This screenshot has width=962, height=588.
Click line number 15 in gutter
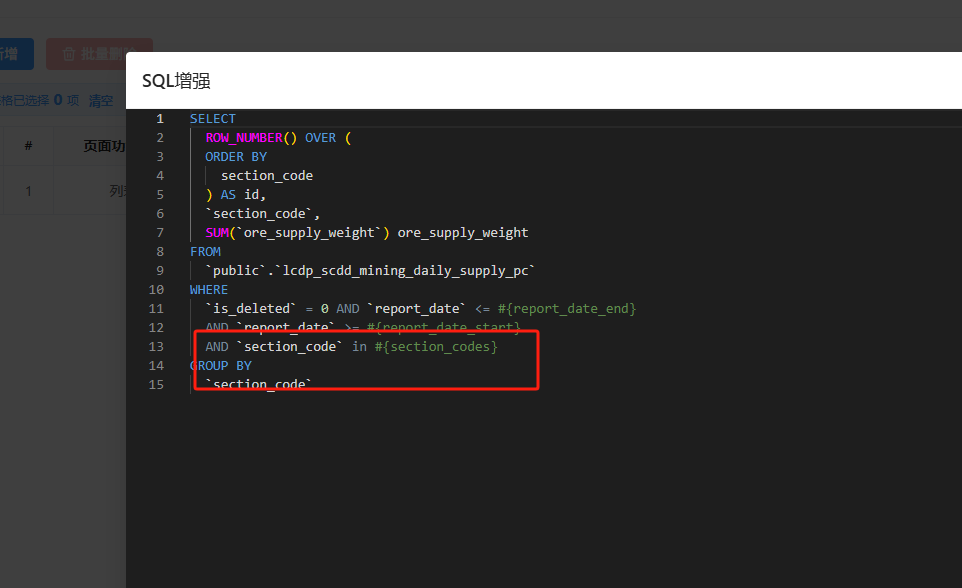pos(156,385)
